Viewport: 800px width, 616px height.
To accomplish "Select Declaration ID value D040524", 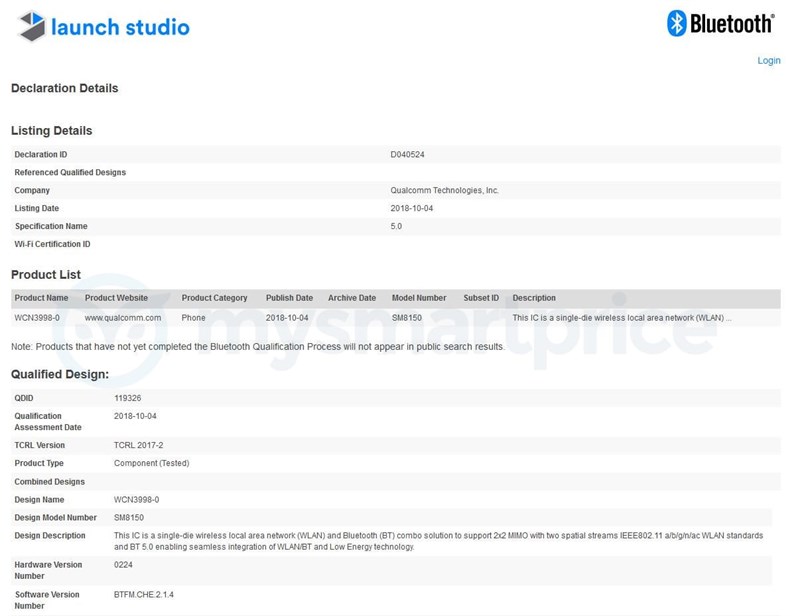I will (407, 155).
